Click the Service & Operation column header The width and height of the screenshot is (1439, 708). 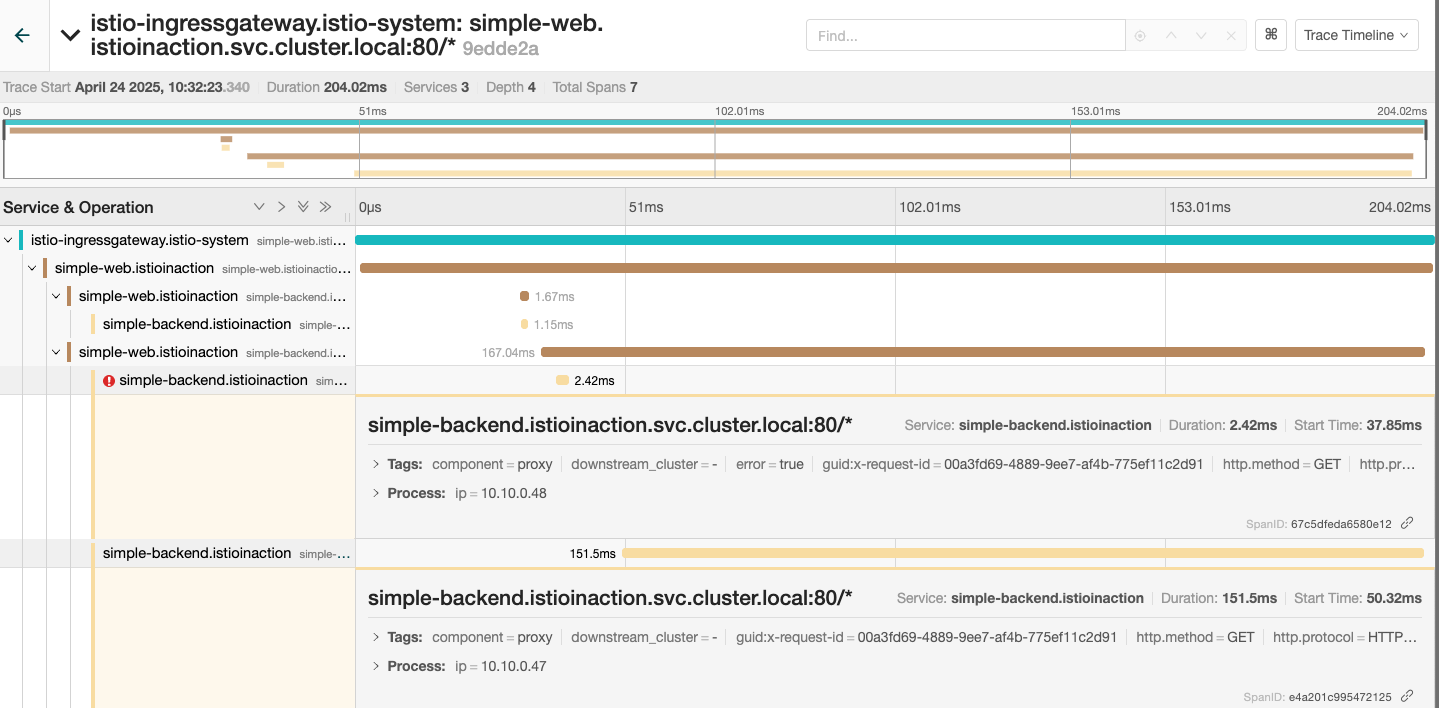pyautogui.click(x=78, y=207)
